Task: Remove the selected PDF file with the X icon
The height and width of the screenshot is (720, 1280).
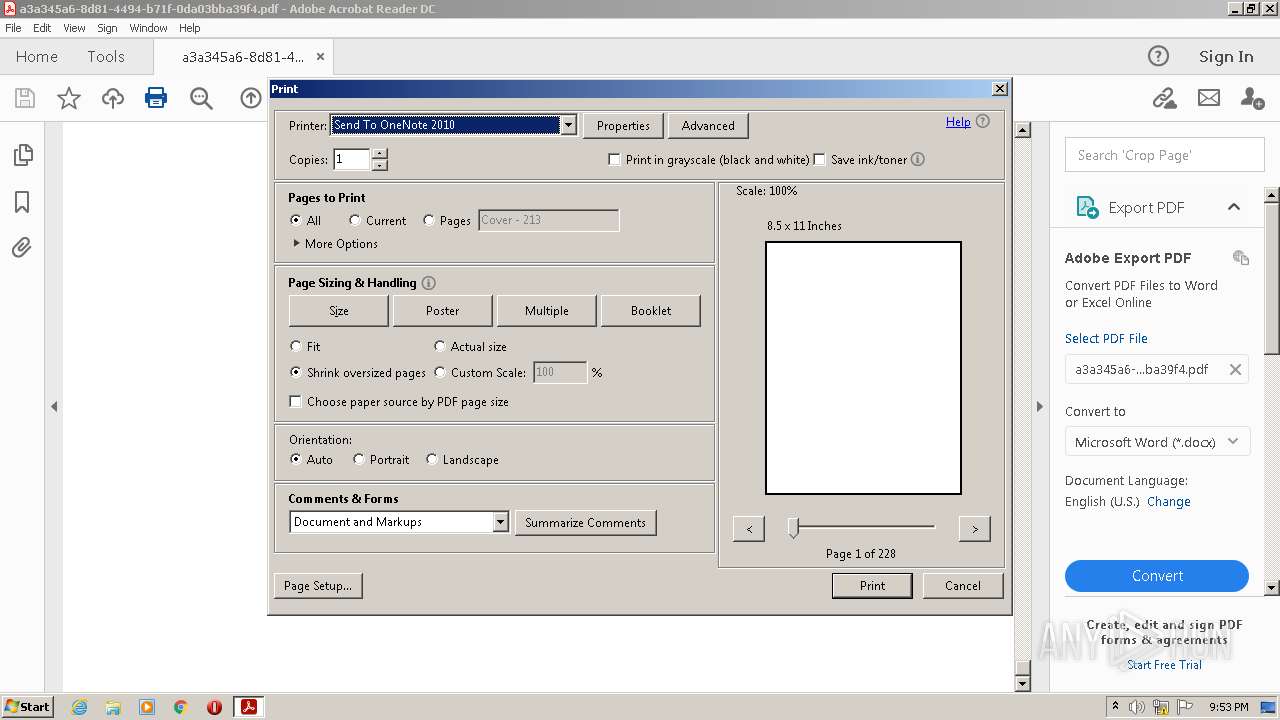Action: [1235, 369]
